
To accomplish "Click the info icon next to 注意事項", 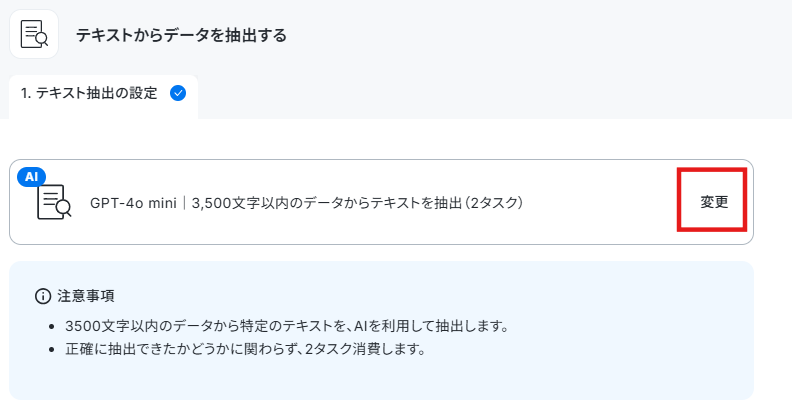I will (x=43, y=296).
